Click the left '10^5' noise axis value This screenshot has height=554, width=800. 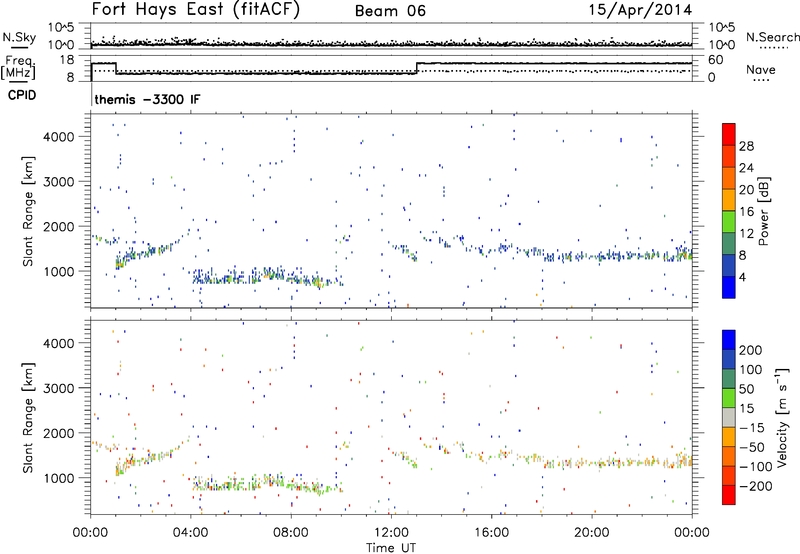[x=61, y=27]
